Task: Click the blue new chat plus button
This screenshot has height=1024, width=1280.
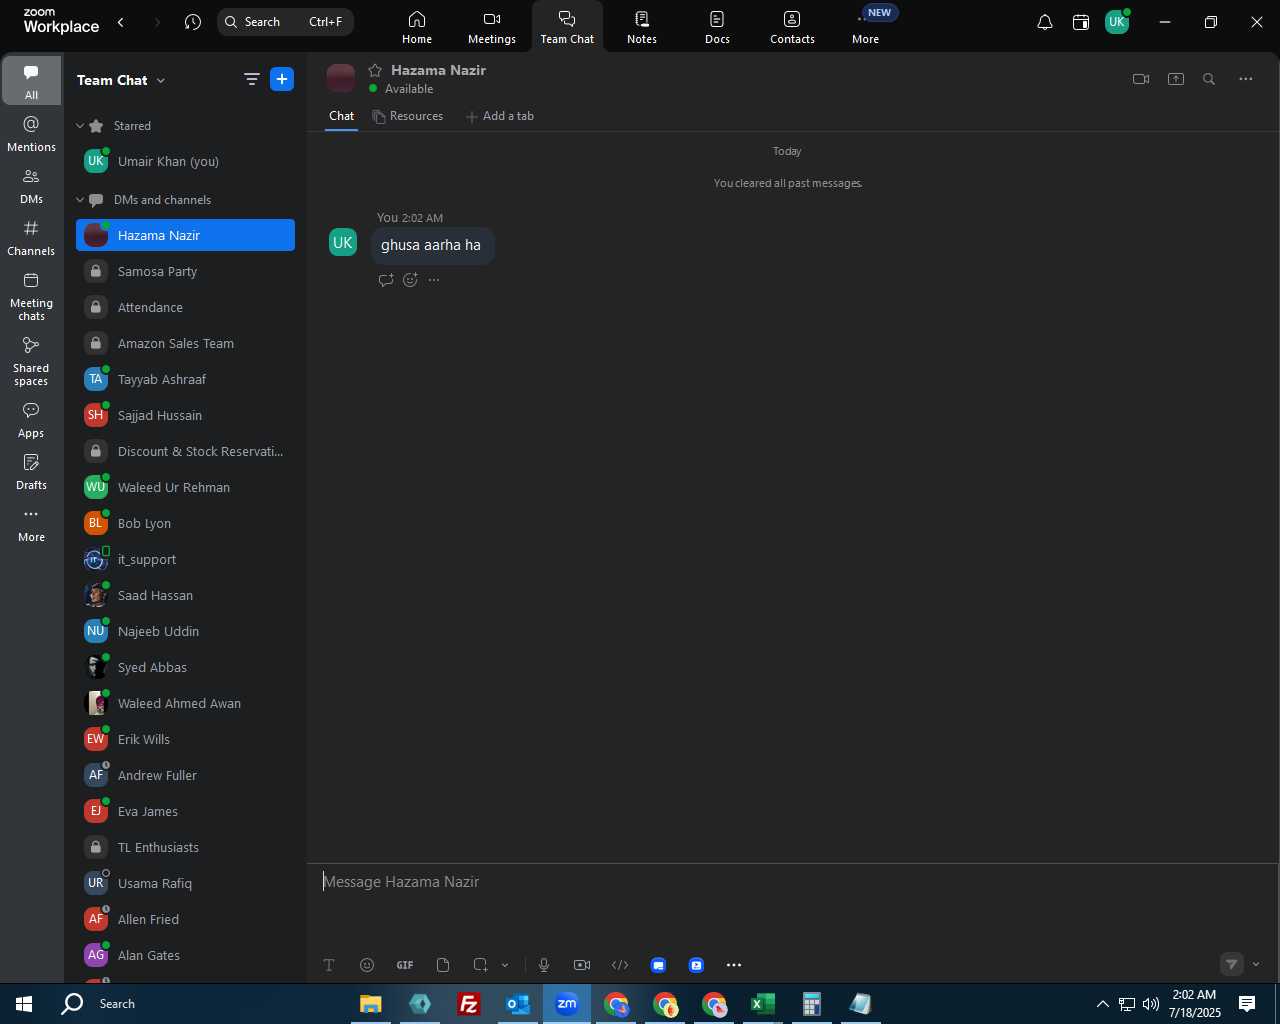Action: coord(282,80)
